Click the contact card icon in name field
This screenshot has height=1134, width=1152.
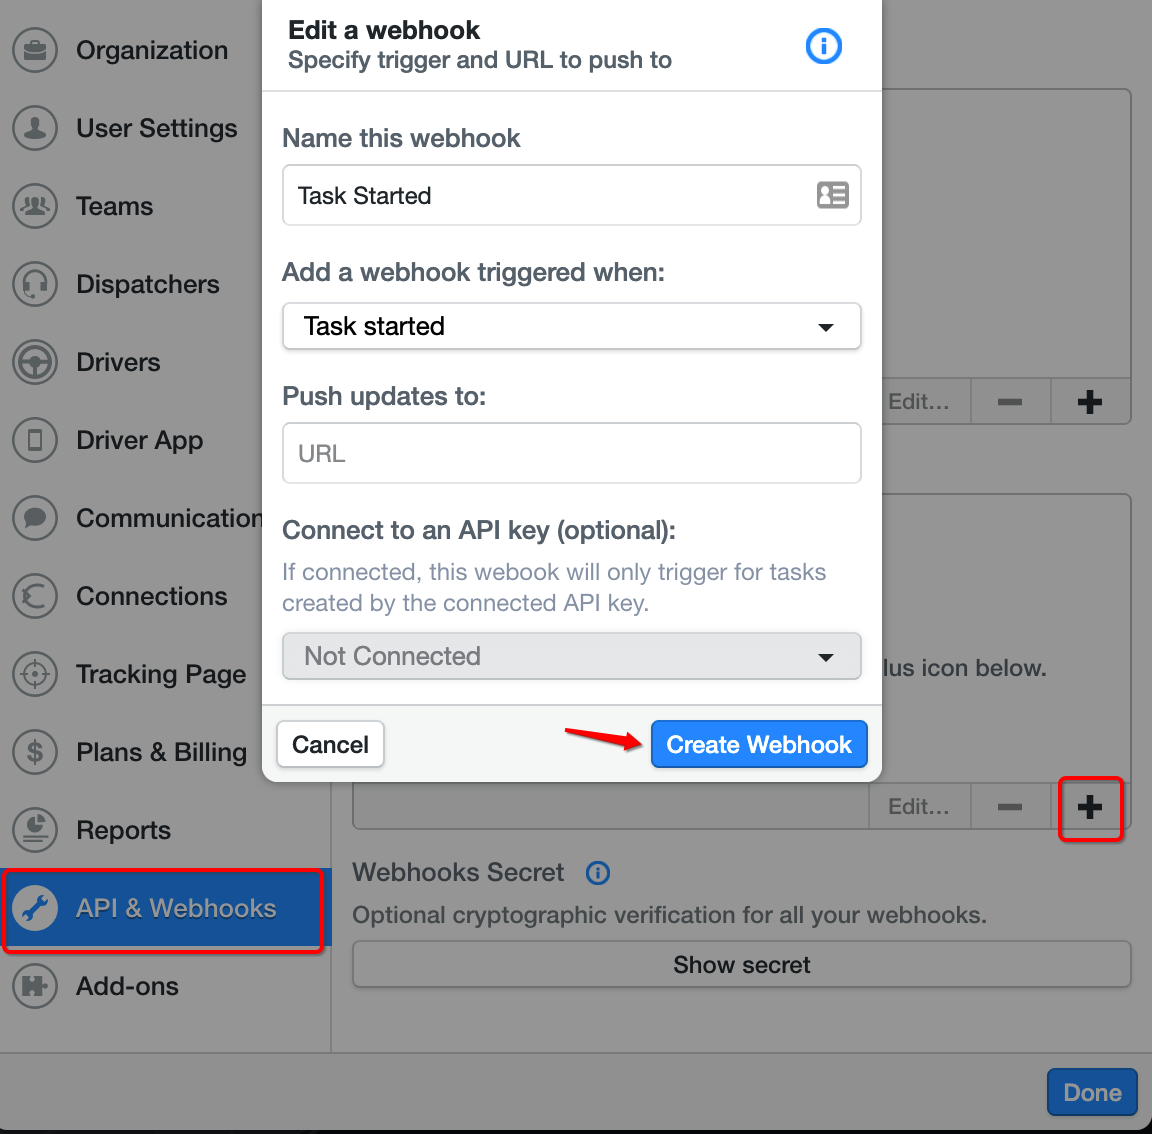tap(832, 195)
